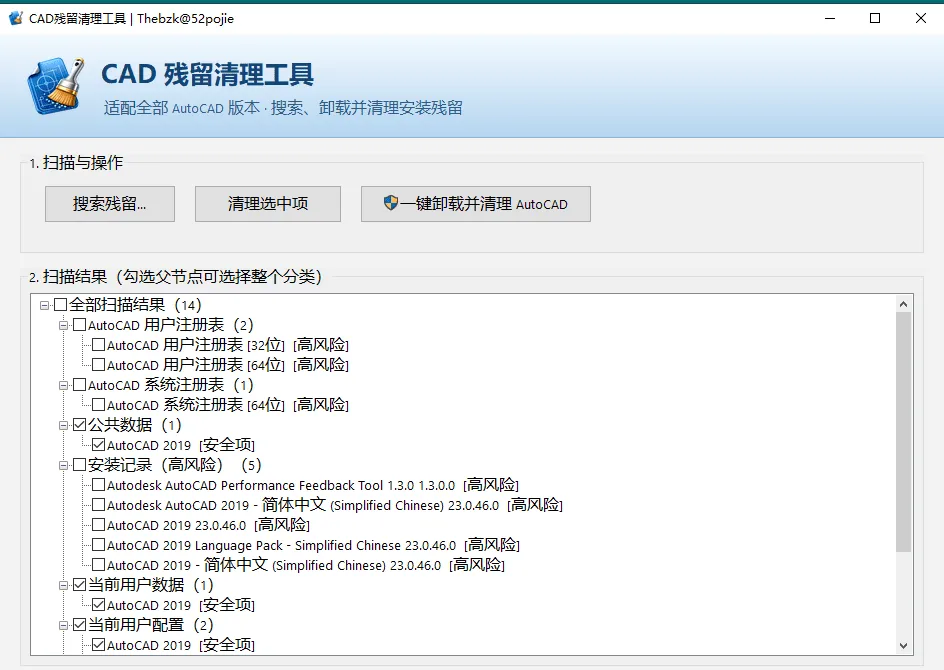
Task: Click the CAD cleaner title bar app icon
Action: (16, 18)
